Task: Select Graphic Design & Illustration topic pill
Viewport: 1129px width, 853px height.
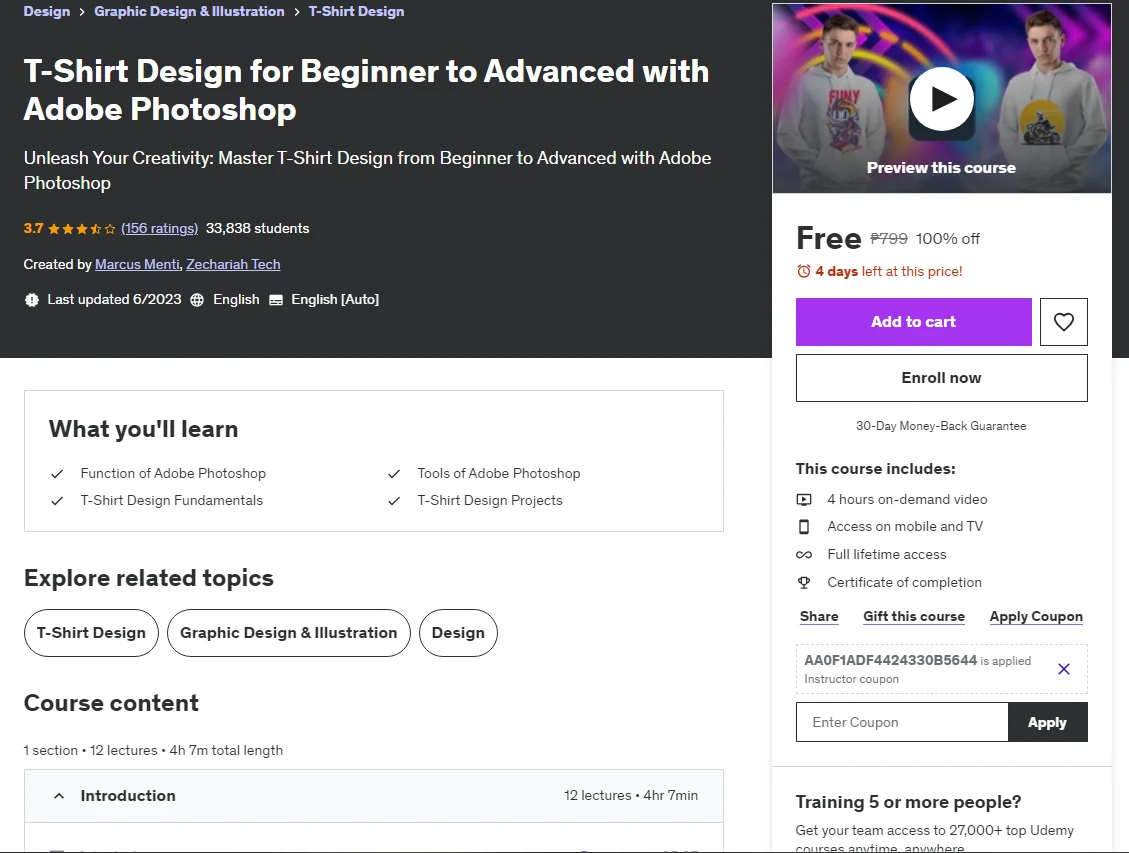Action: tap(289, 633)
